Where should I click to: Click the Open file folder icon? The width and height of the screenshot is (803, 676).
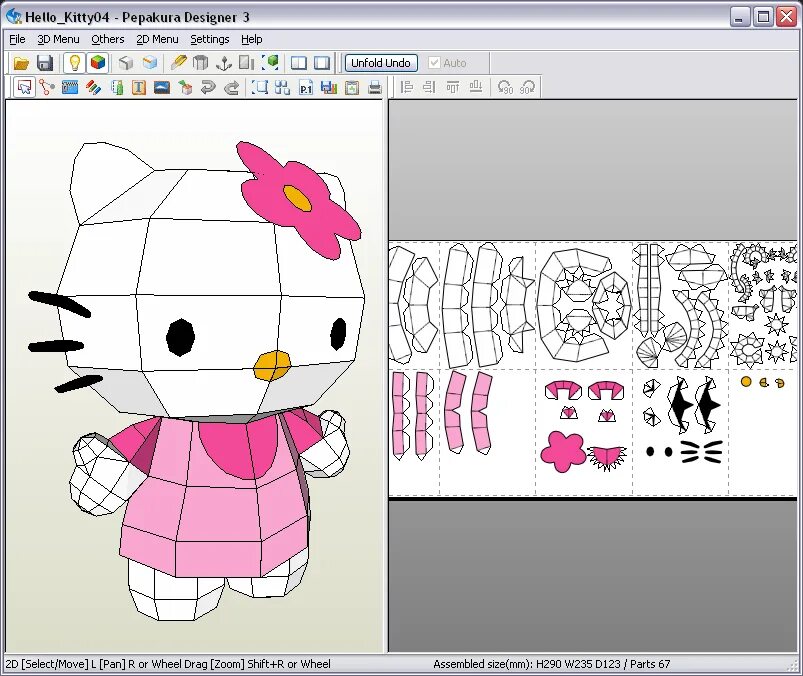click(22, 63)
